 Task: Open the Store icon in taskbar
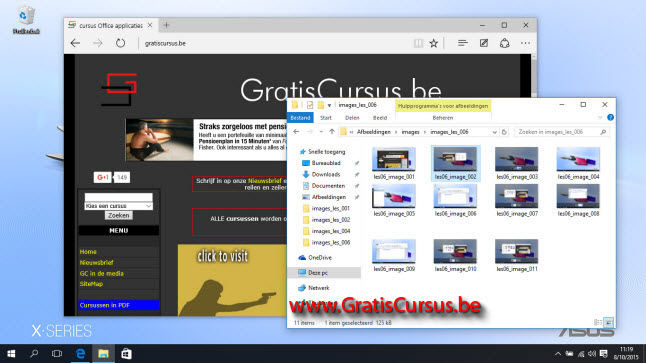coord(126,354)
